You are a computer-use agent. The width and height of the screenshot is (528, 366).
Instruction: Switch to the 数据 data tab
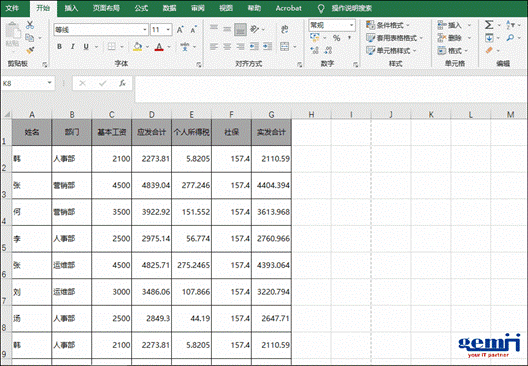pyautogui.click(x=169, y=8)
